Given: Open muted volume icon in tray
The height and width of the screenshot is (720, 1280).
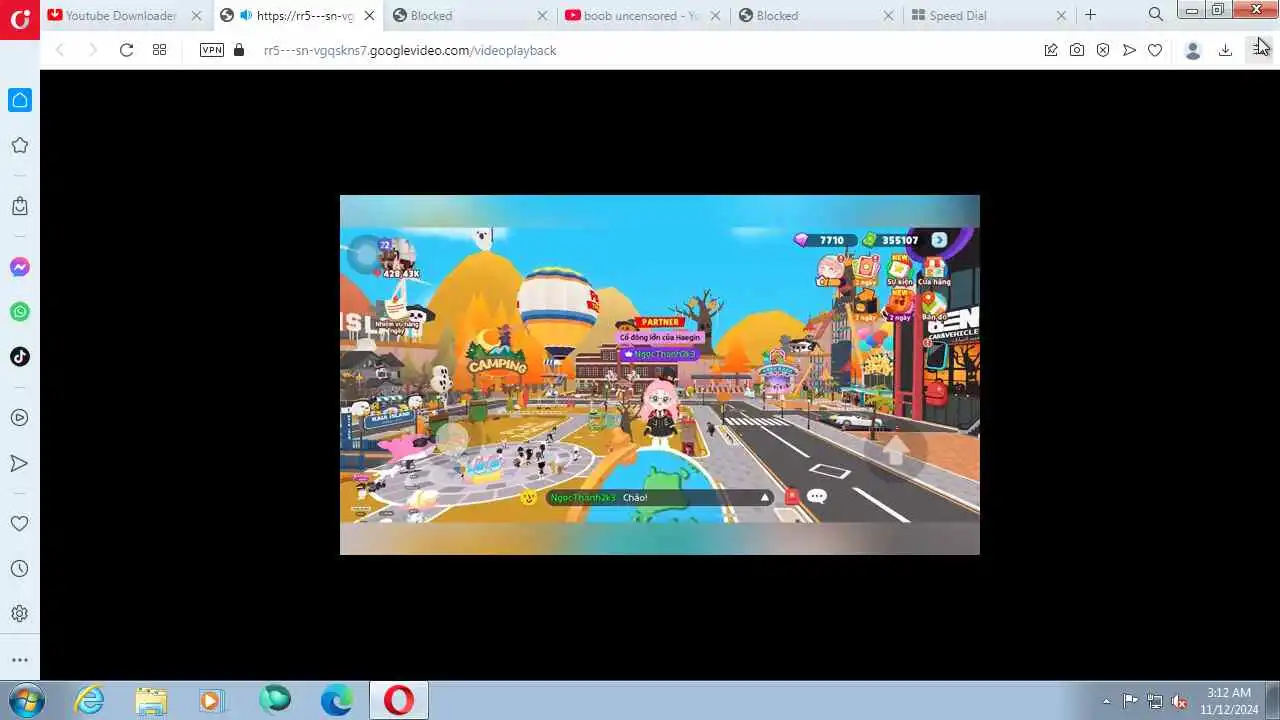Looking at the screenshot, I should click(1180, 701).
